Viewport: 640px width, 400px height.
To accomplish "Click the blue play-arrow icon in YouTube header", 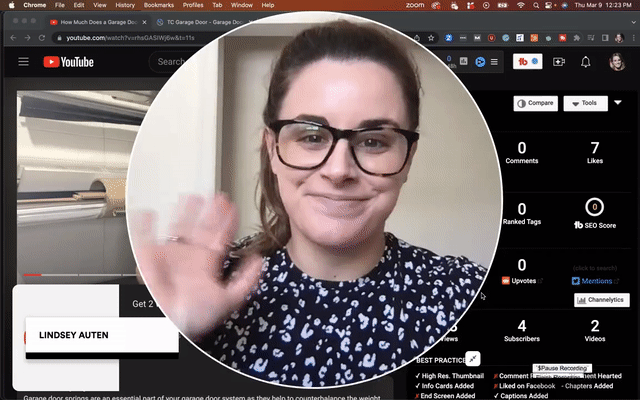I will pyautogui.click(x=480, y=62).
